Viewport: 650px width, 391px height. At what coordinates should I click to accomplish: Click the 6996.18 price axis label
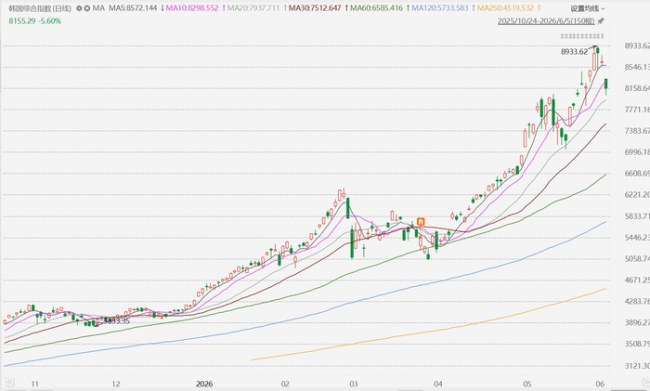click(x=637, y=153)
